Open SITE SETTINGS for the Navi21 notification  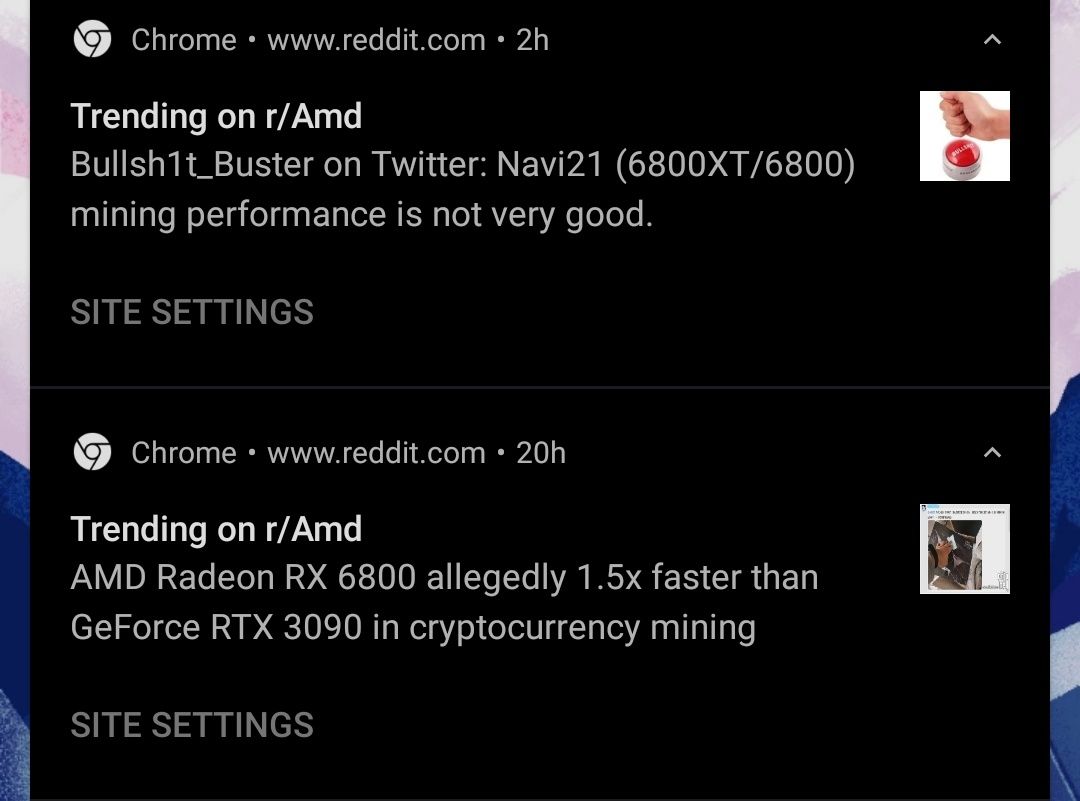(192, 312)
